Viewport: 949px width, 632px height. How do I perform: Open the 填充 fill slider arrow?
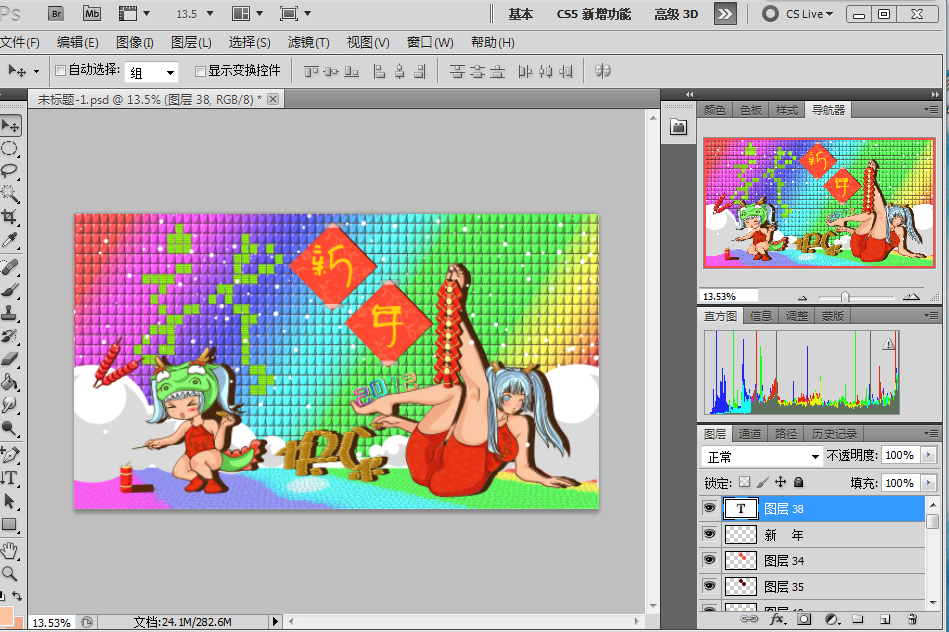pyautogui.click(x=928, y=483)
